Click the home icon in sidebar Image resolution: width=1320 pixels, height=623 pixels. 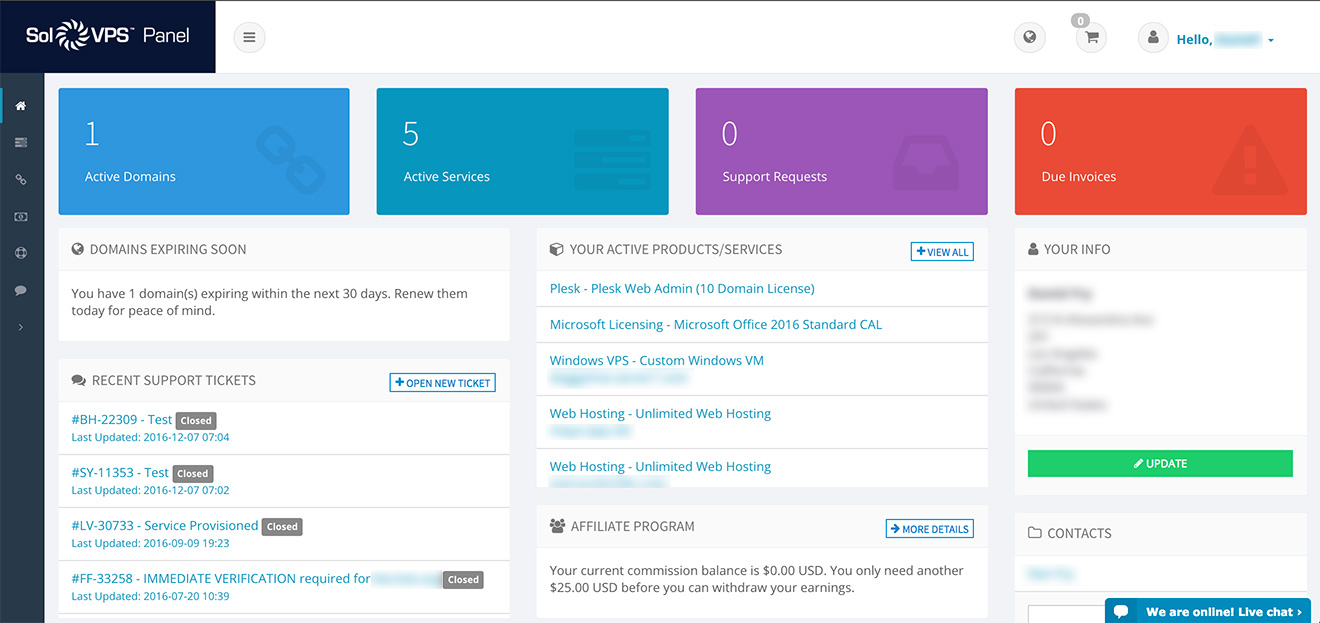(21, 106)
